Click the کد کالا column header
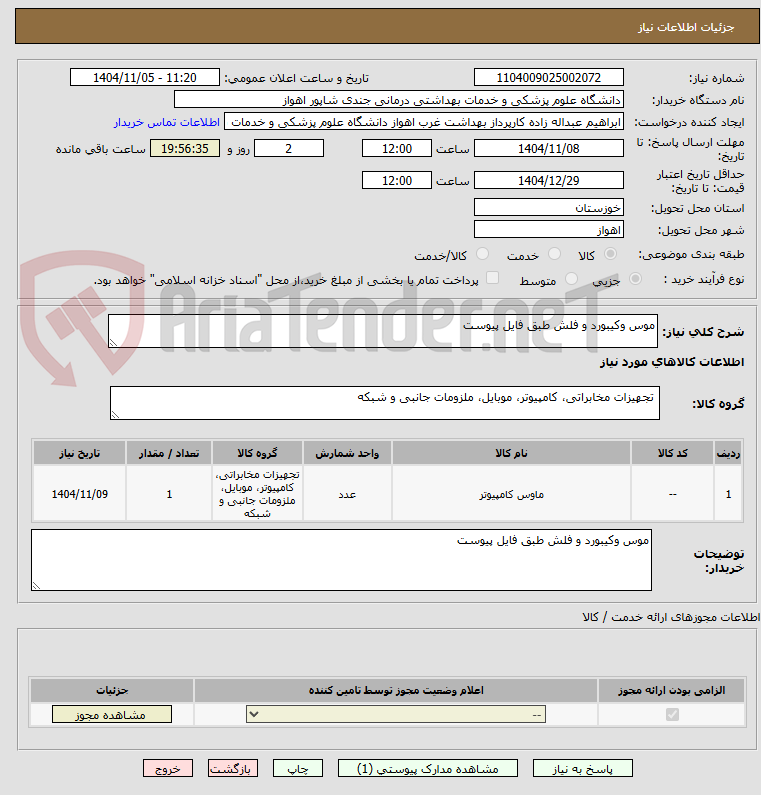 click(672, 453)
